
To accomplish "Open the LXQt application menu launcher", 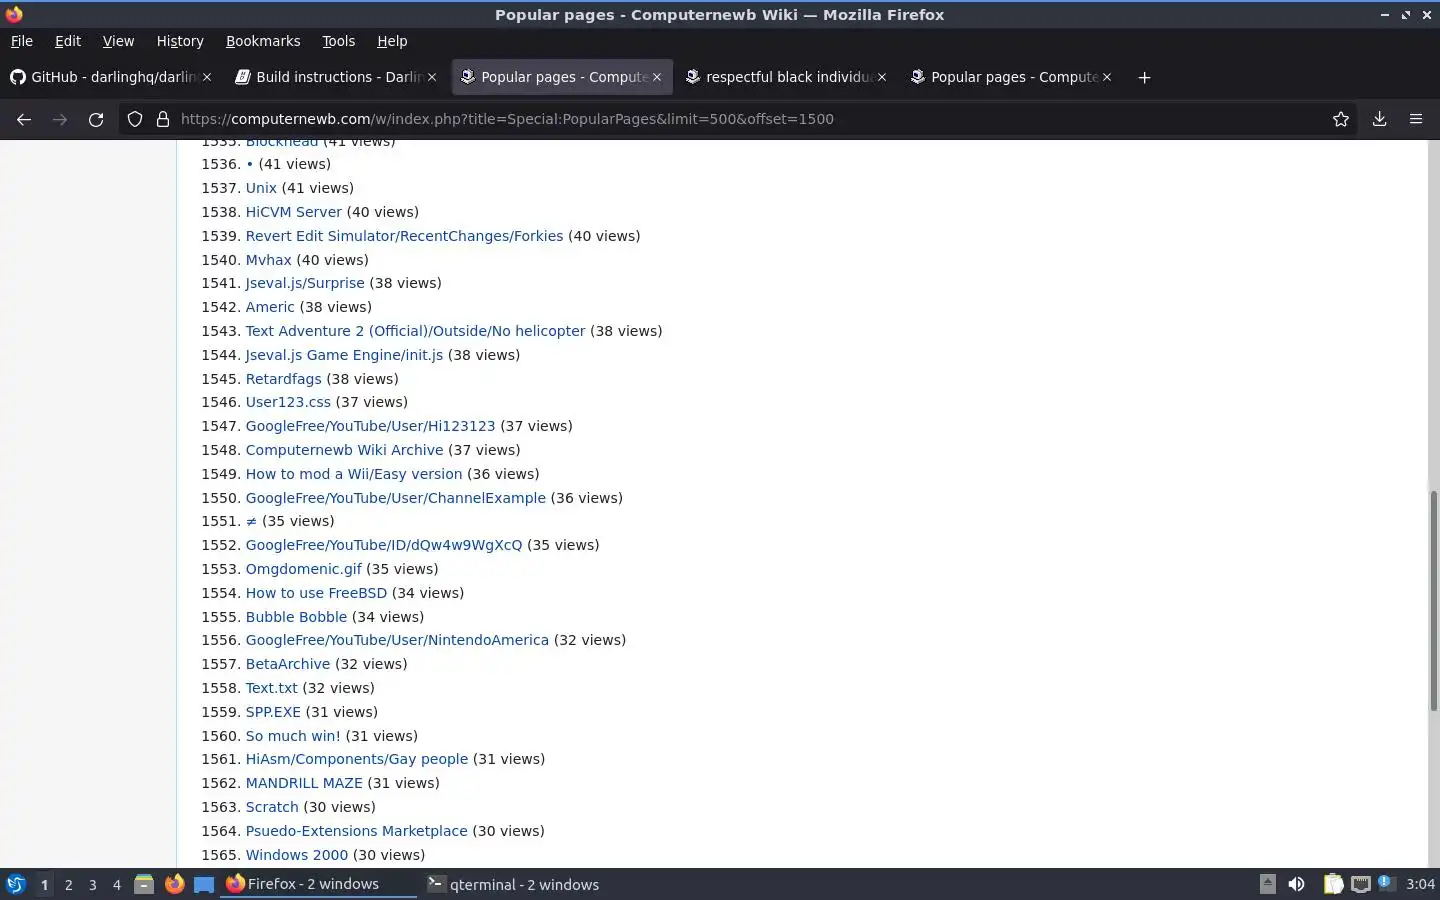I will coord(15,884).
